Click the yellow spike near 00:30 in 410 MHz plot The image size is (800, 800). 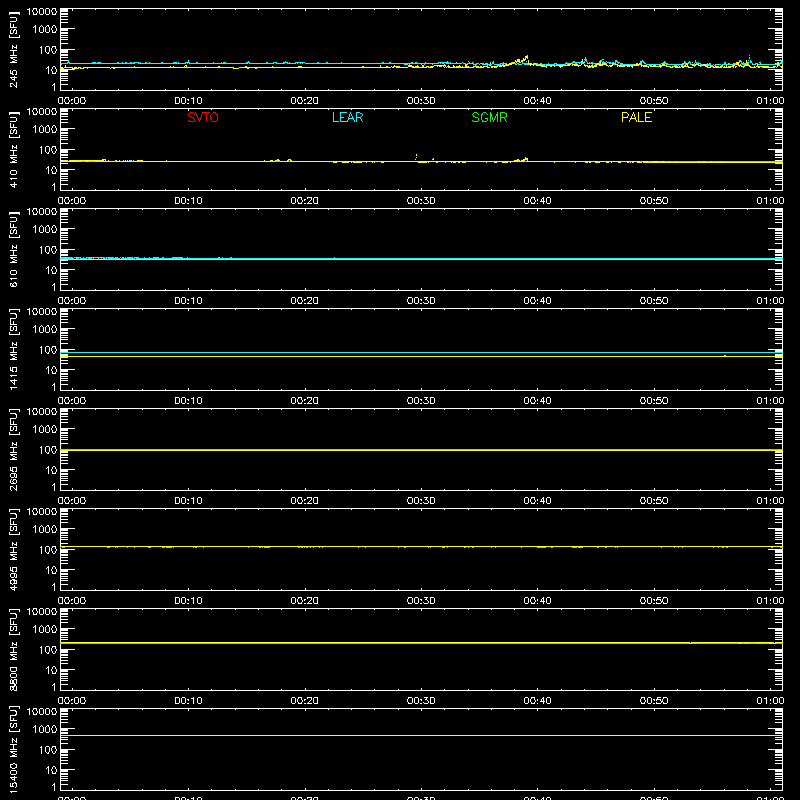click(x=416, y=156)
